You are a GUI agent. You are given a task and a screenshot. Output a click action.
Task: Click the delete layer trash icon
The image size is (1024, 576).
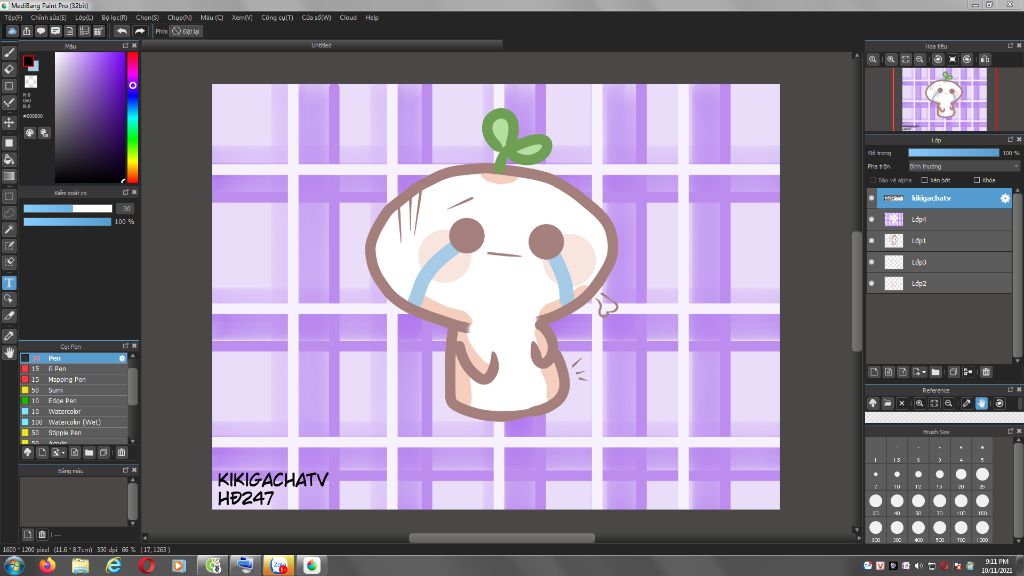[986, 372]
